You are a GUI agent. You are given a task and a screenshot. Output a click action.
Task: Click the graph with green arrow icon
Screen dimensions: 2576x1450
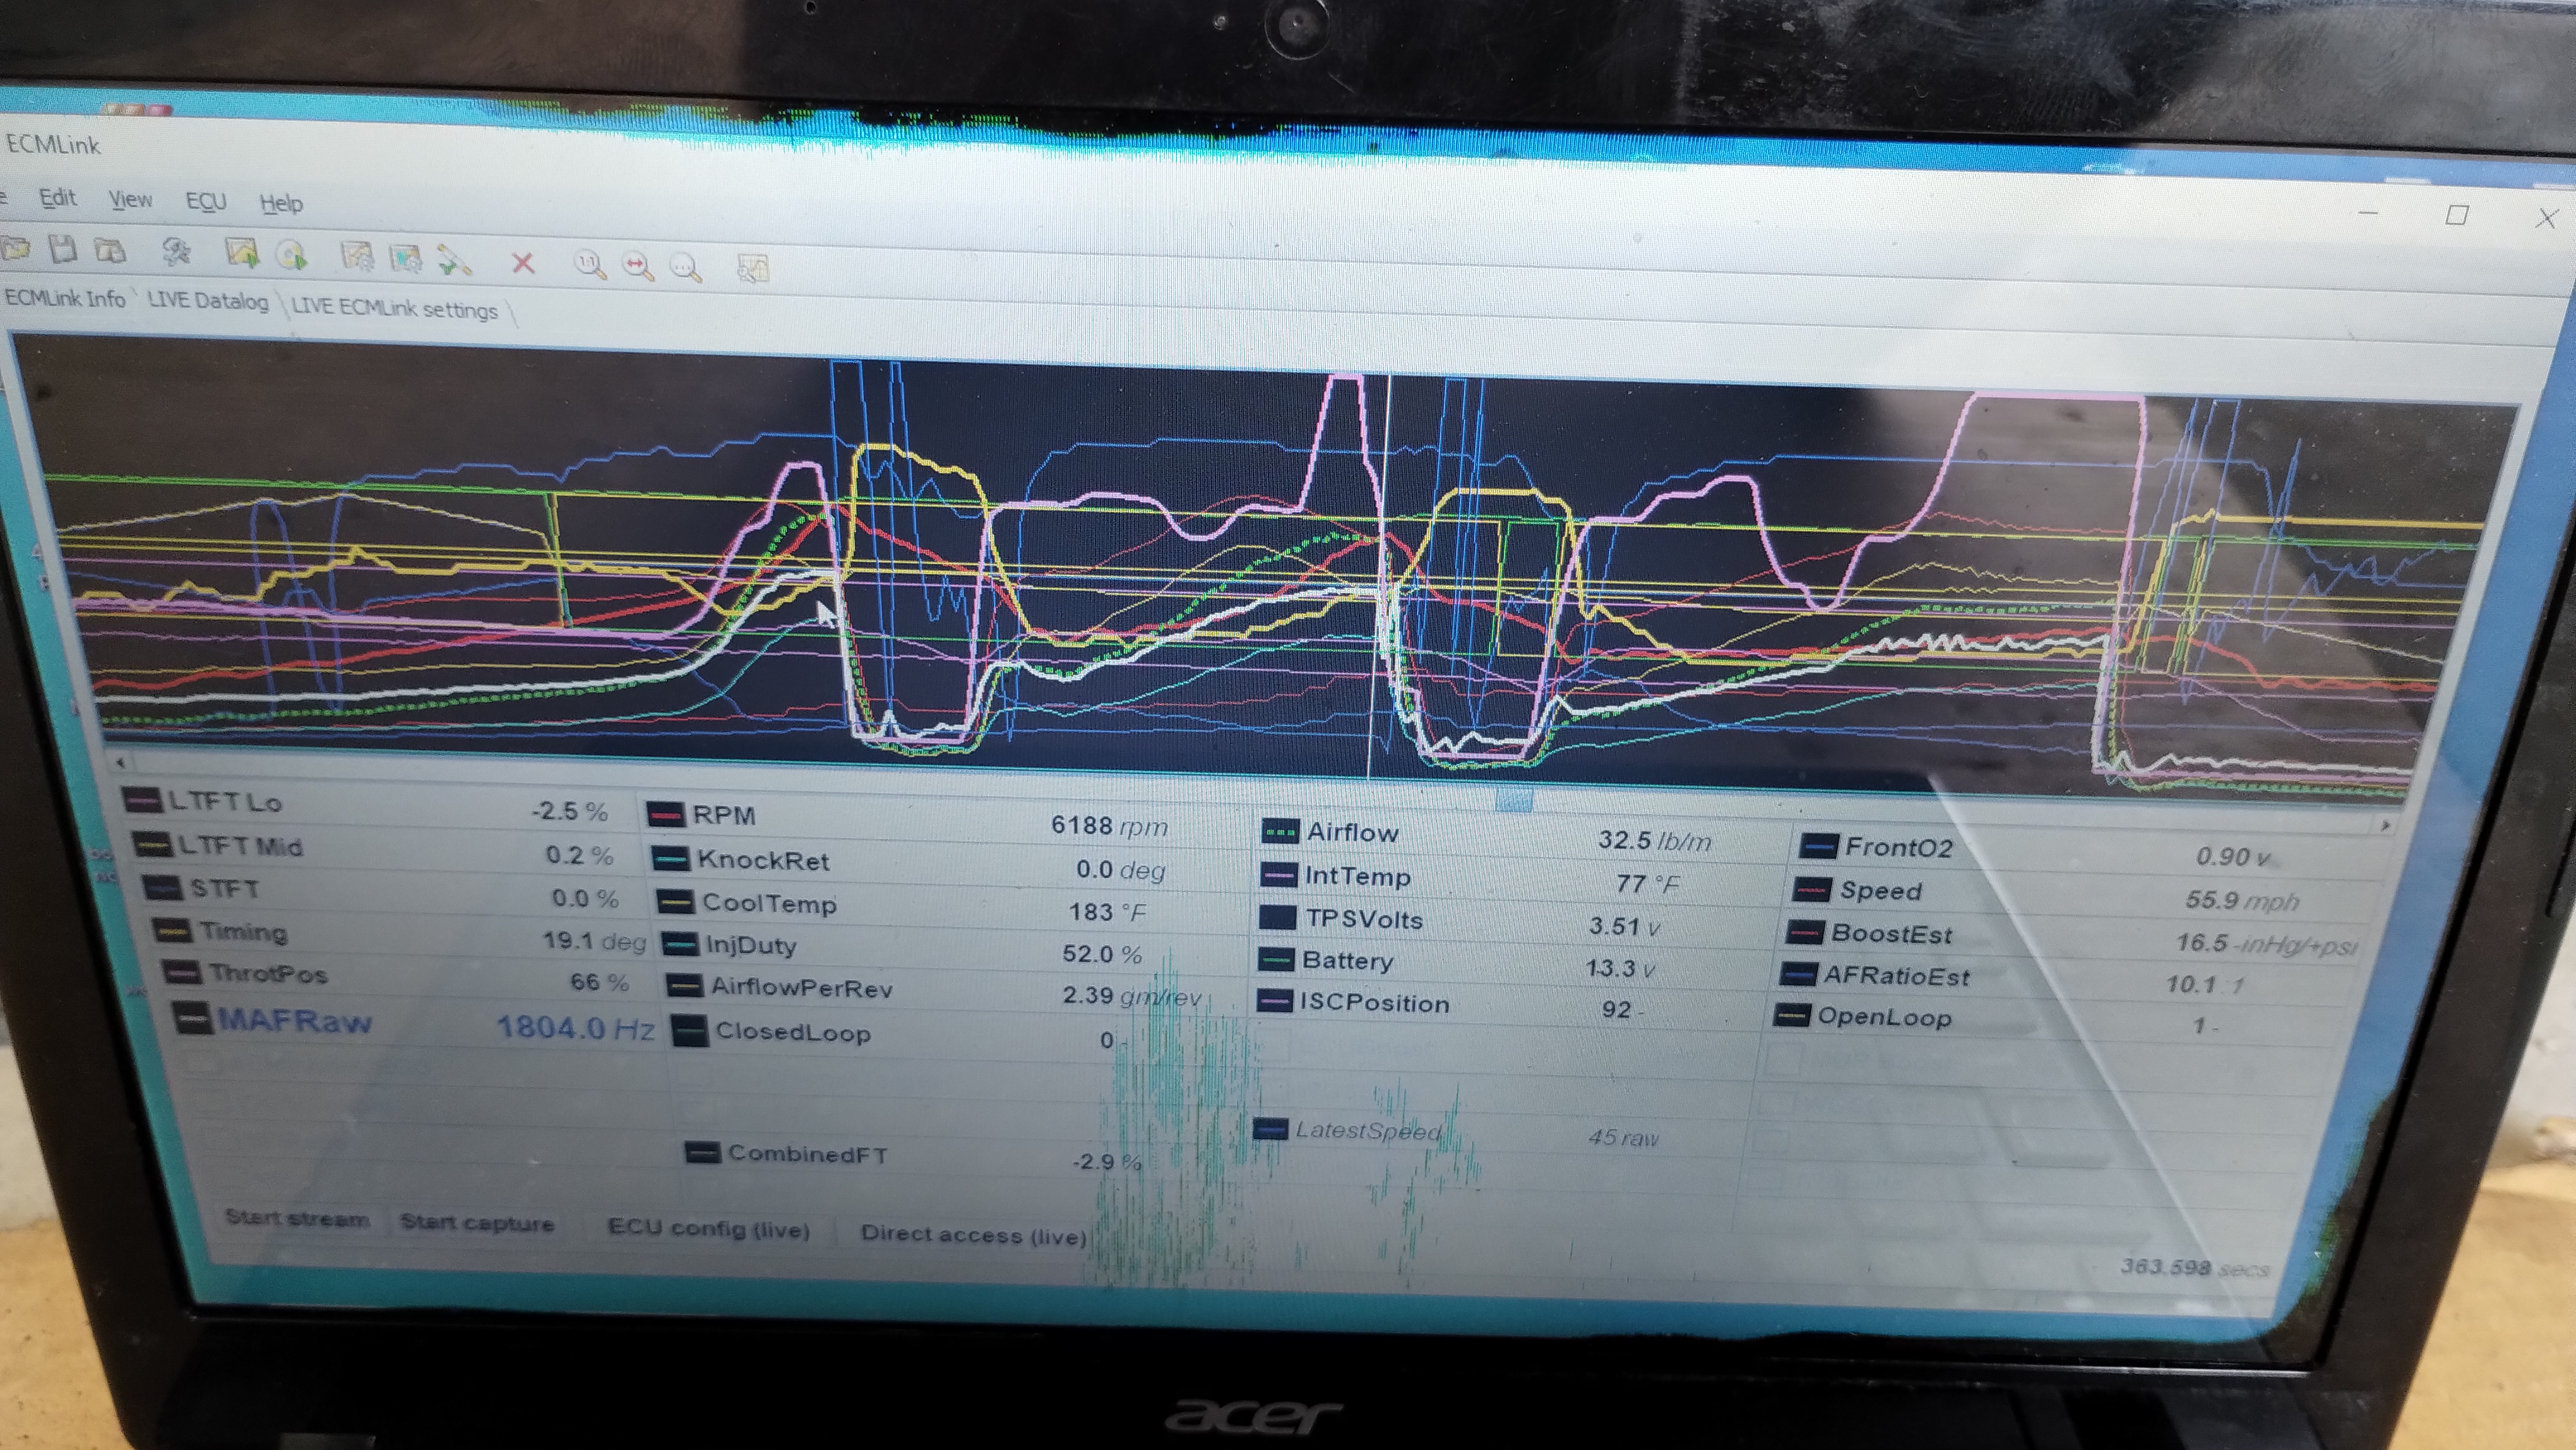pyautogui.click(x=242, y=253)
